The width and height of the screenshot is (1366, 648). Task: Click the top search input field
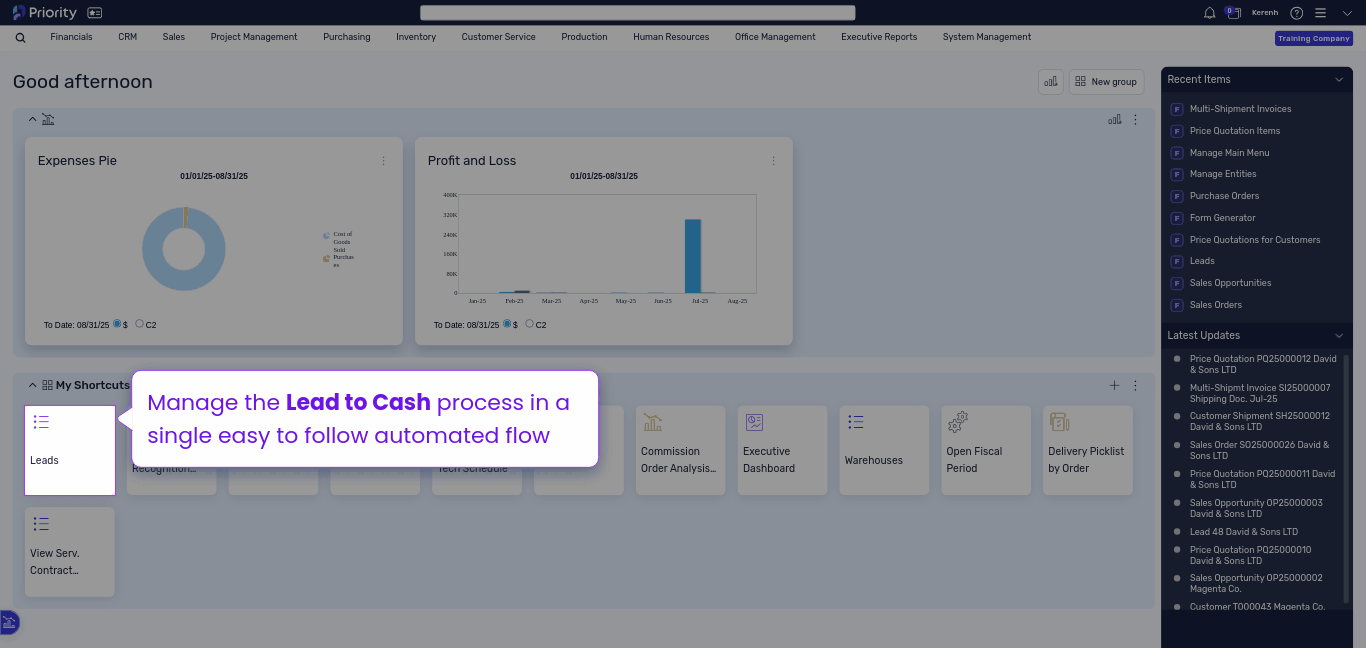[637, 13]
